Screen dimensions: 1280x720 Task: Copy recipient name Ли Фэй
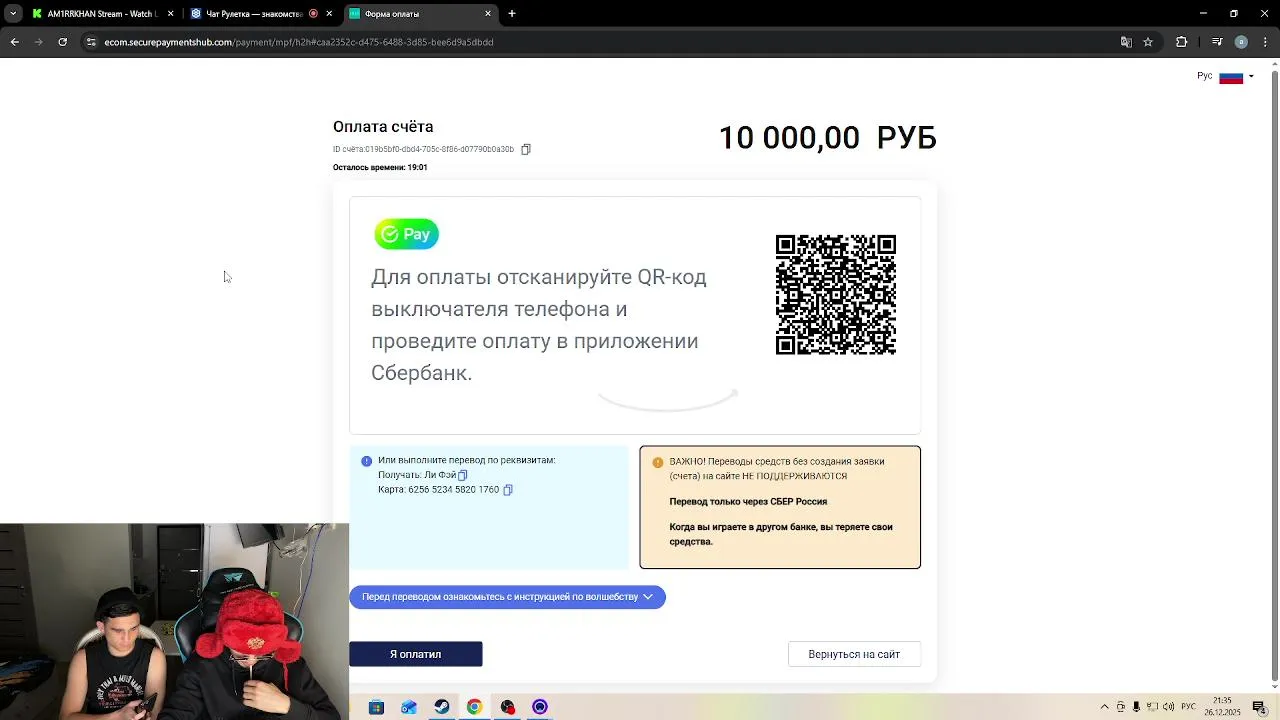pos(462,475)
